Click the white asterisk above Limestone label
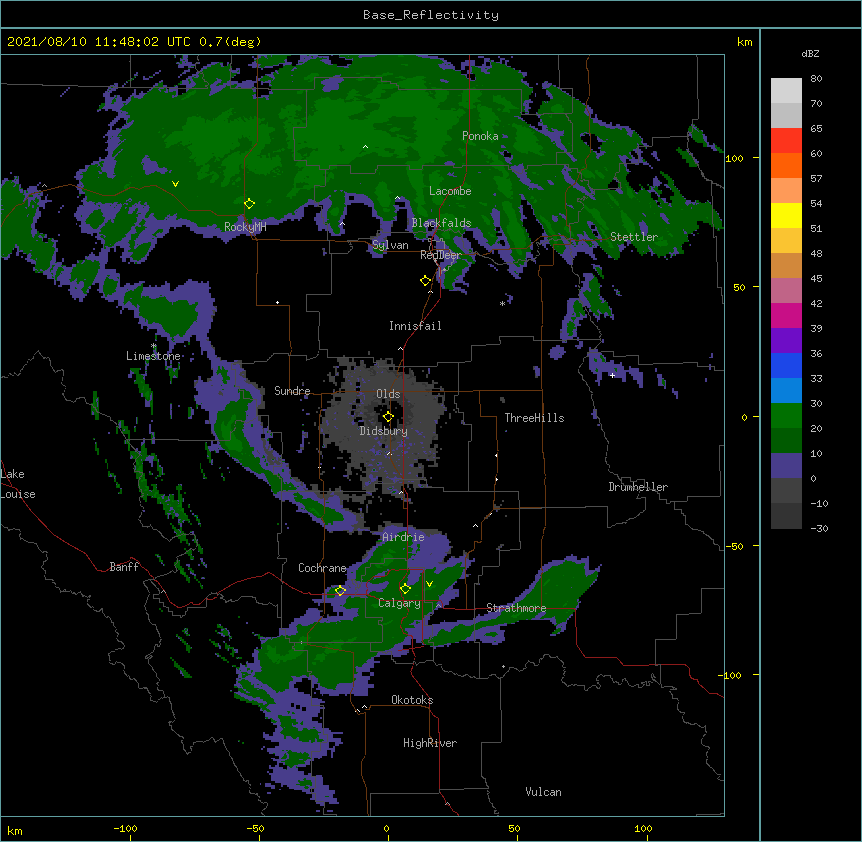862x842 pixels. [x=154, y=346]
